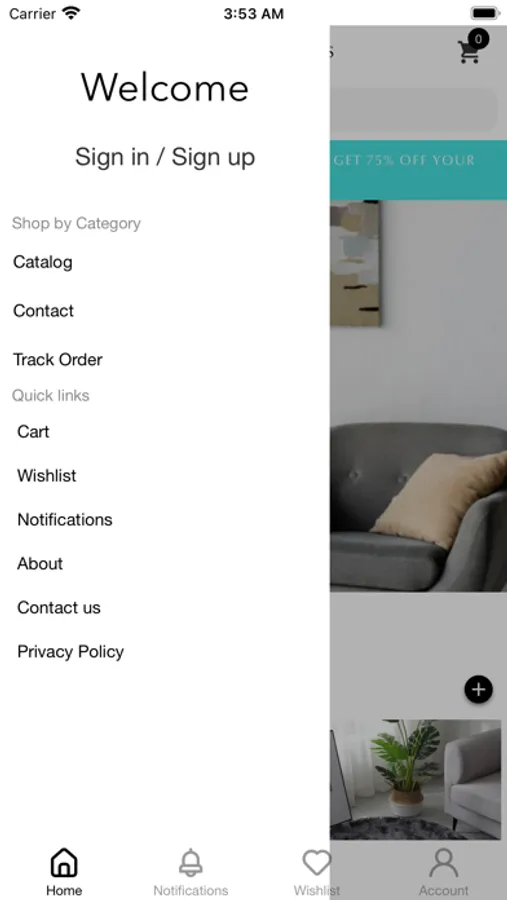The width and height of the screenshot is (507, 900).
Task: Open Wishlist from the drawer menu
Action: click(47, 475)
